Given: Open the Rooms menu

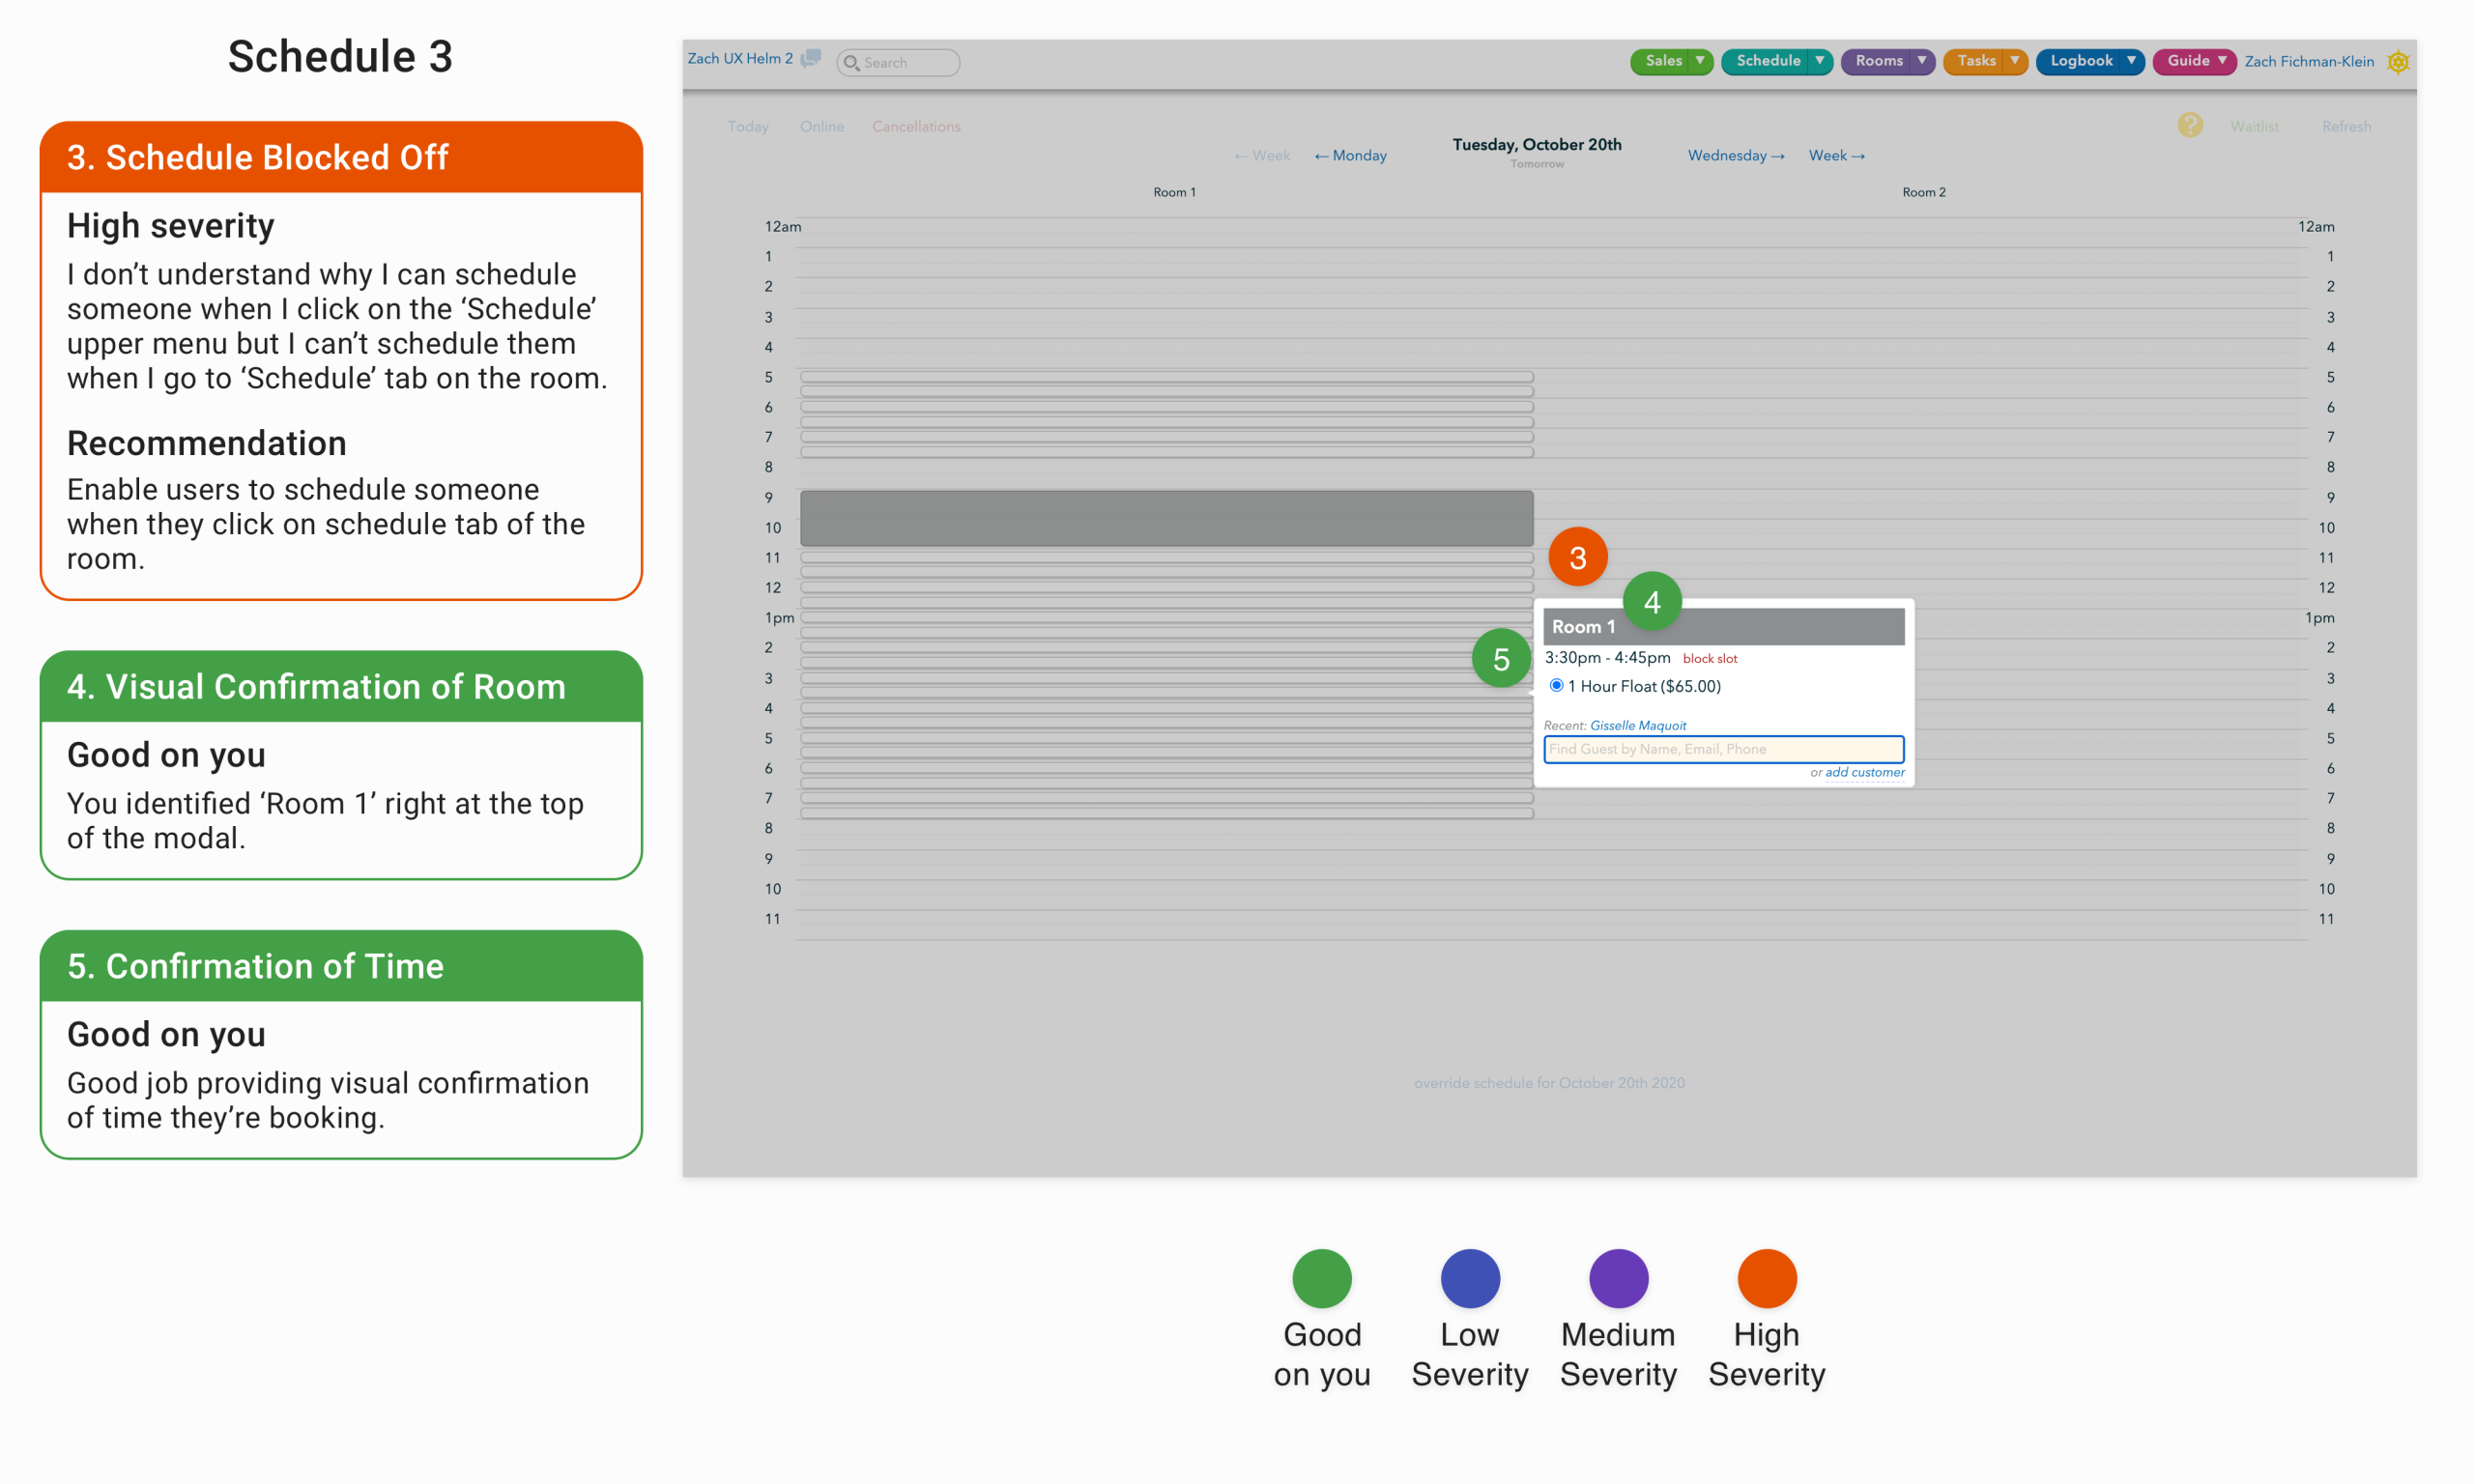Looking at the screenshot, I should pos(1878,61).
